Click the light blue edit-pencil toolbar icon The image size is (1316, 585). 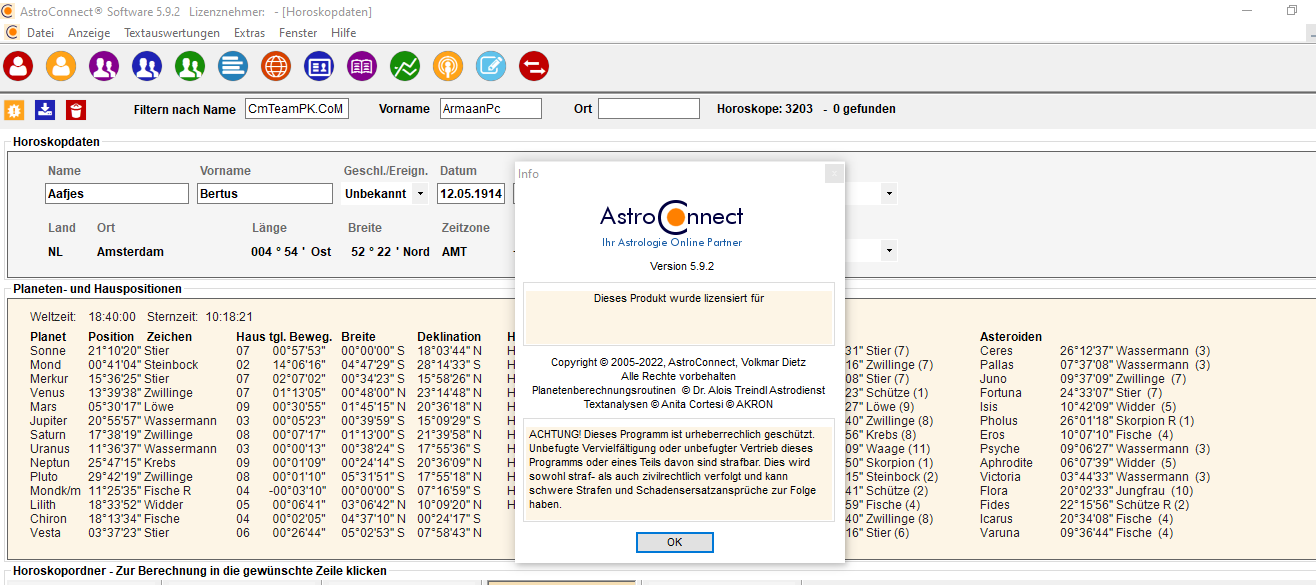pos(491,66)
